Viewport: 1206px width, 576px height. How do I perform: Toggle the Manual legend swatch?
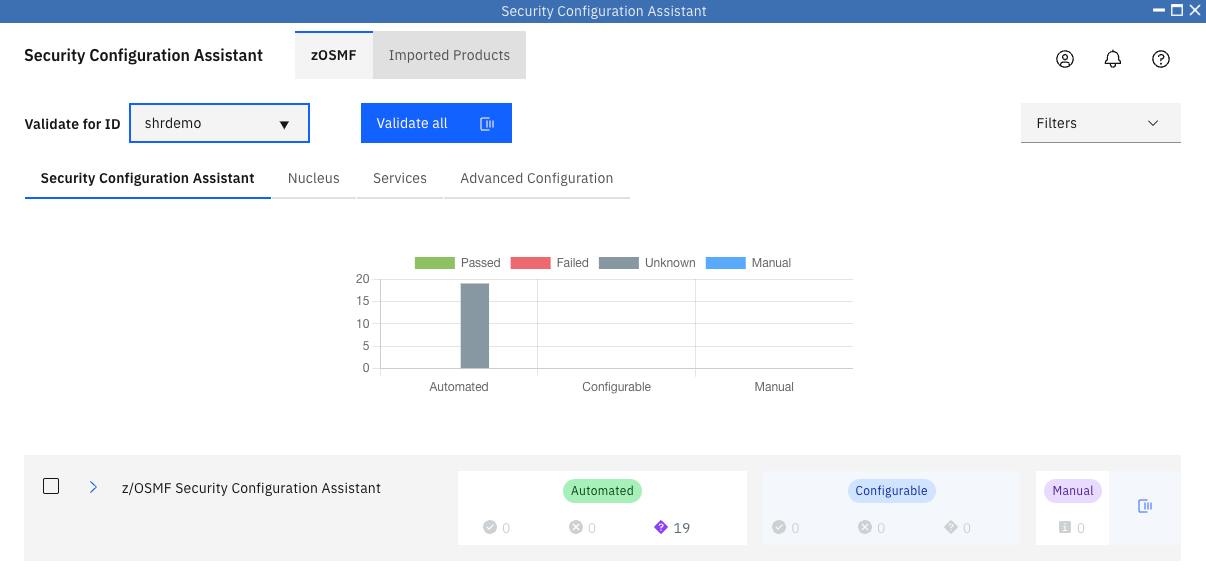coord(726,263)
